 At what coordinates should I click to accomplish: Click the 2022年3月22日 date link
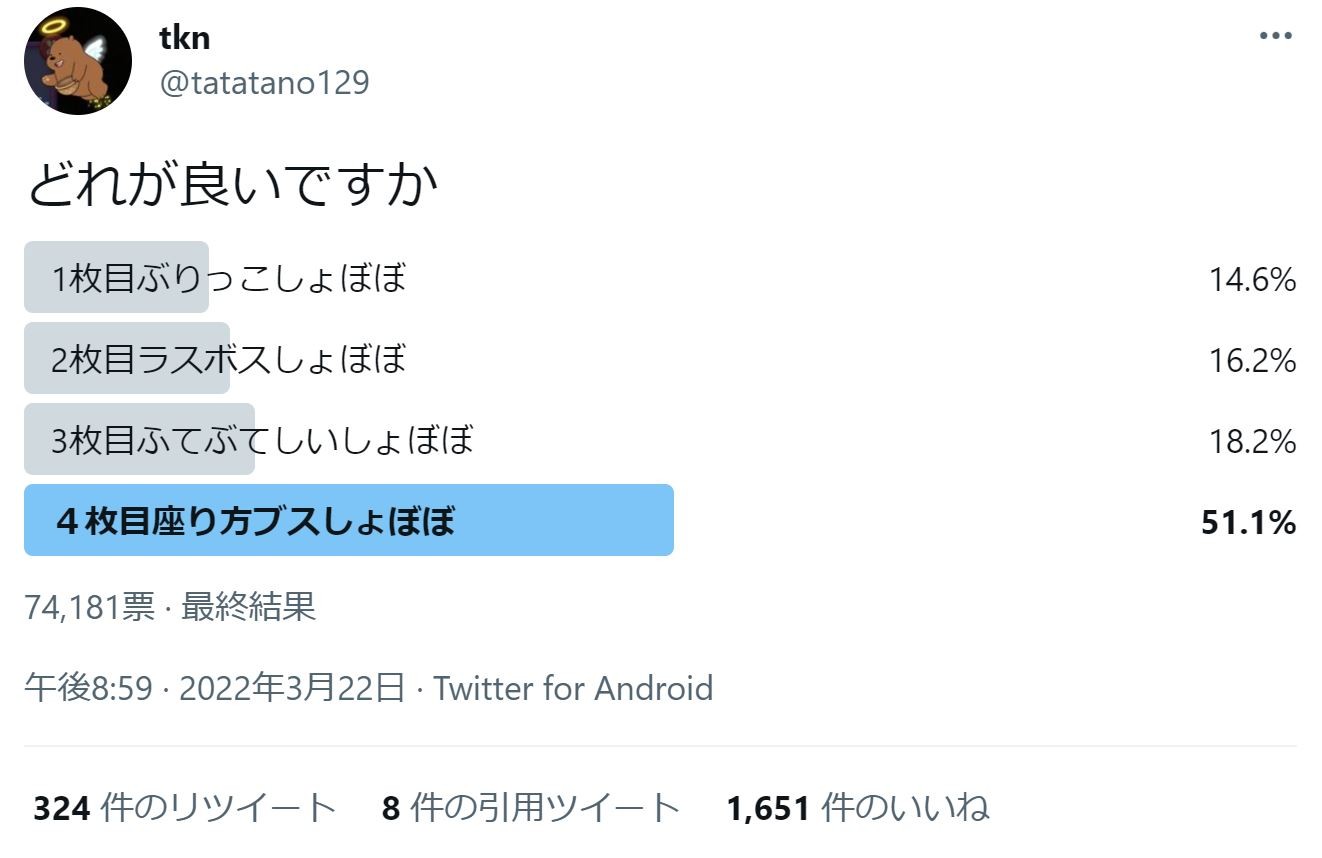coord(292,688)
